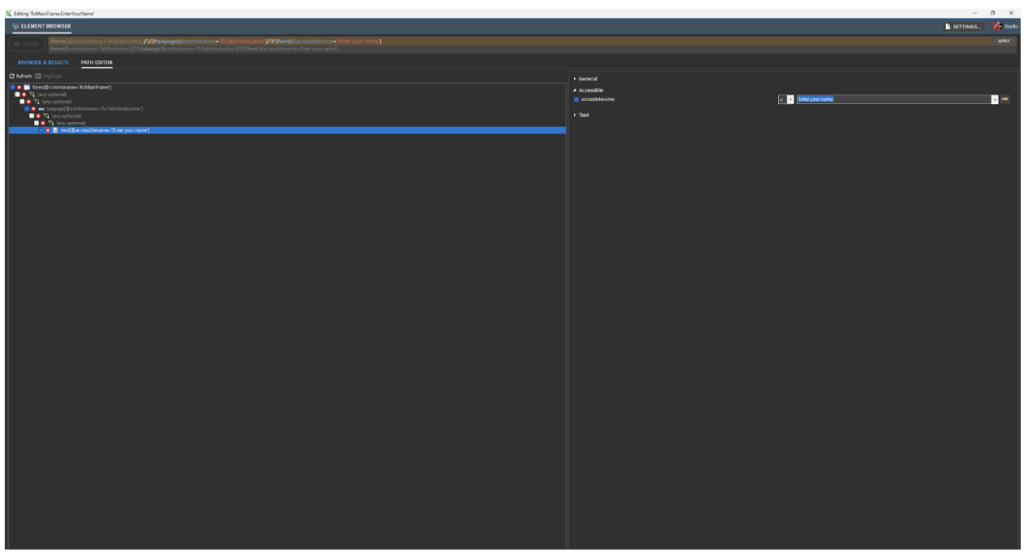Select the Path Editor tab
1024x552 pixels.
[97, 63]
